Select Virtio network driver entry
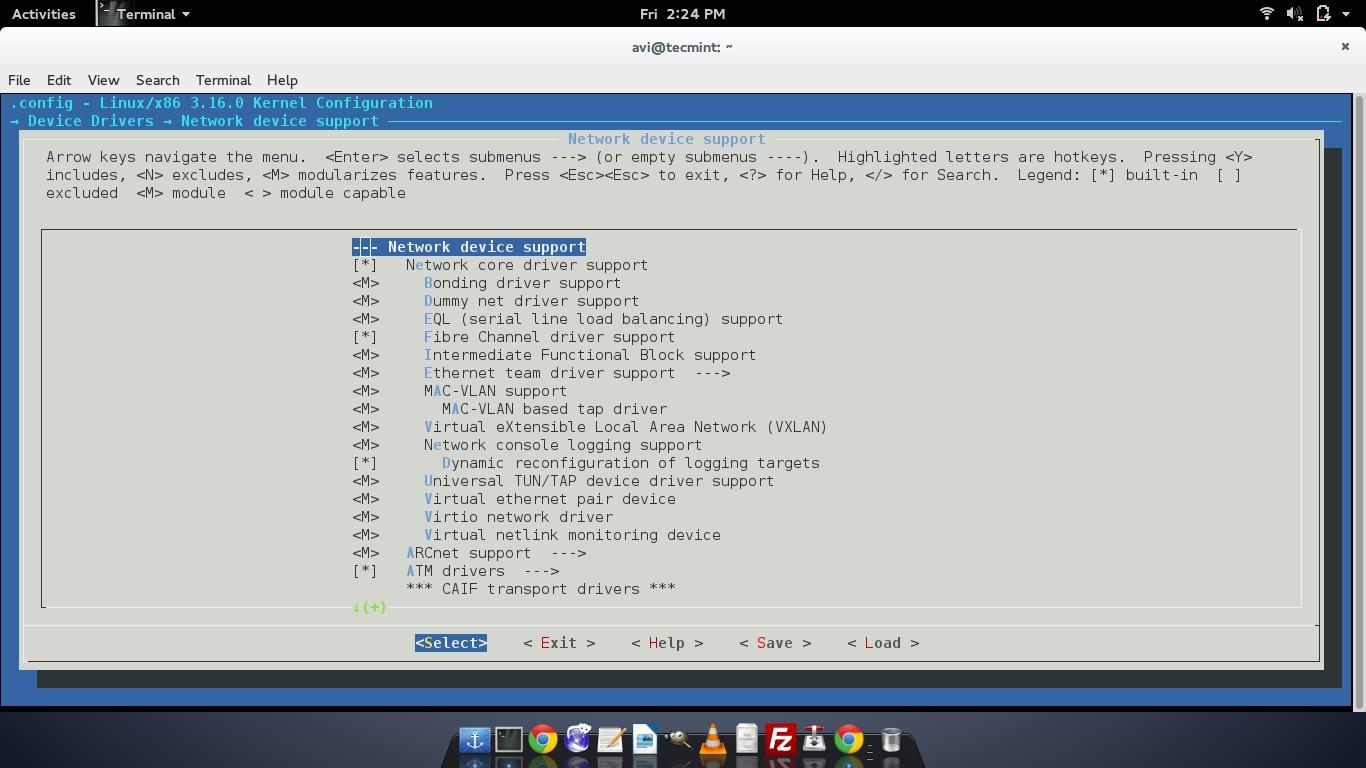 coord(518,517)
